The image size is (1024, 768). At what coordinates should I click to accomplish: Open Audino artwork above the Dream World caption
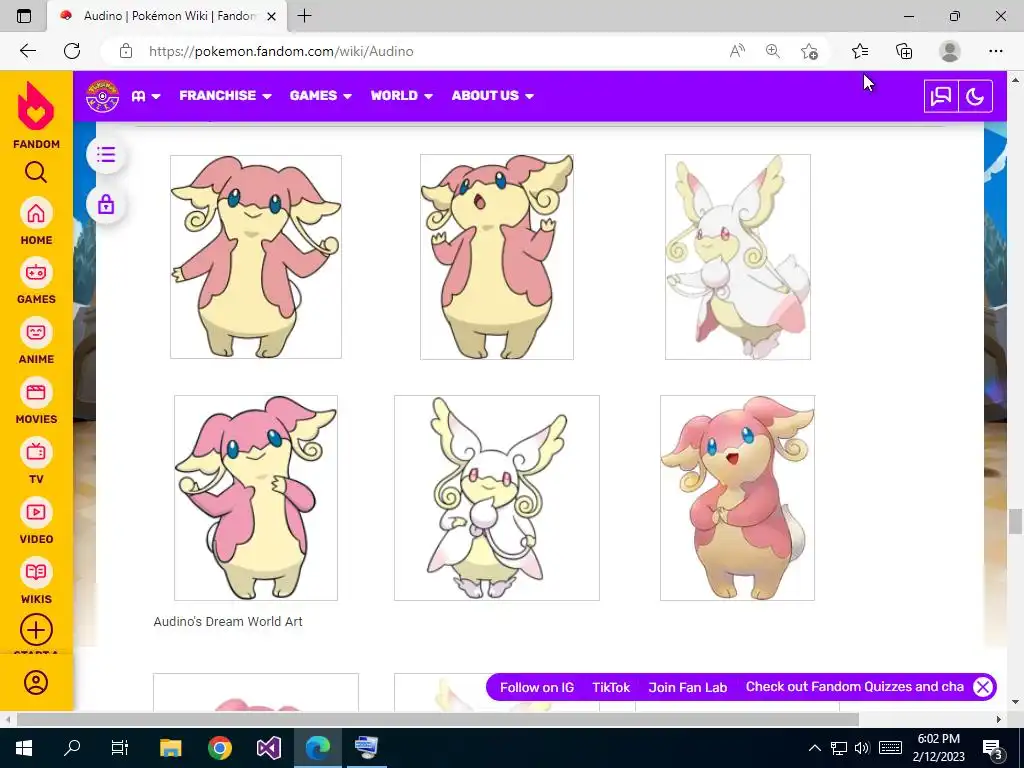coord(256,498)
